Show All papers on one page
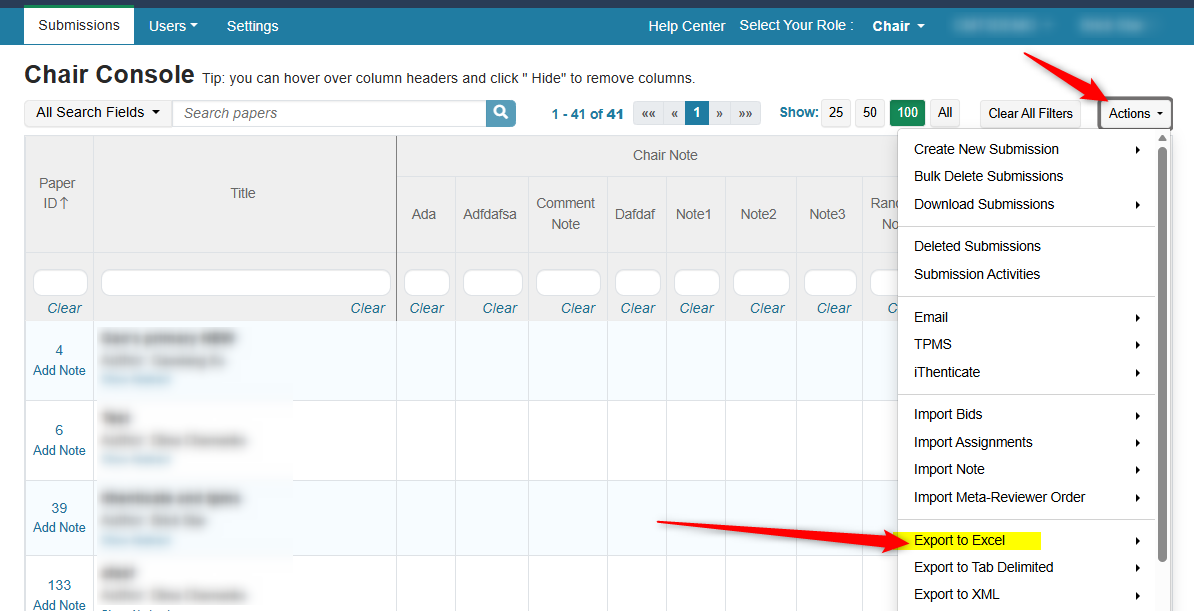Image resolution: width=1194 pixels, height=611 pixels. (x=945, y=113)
